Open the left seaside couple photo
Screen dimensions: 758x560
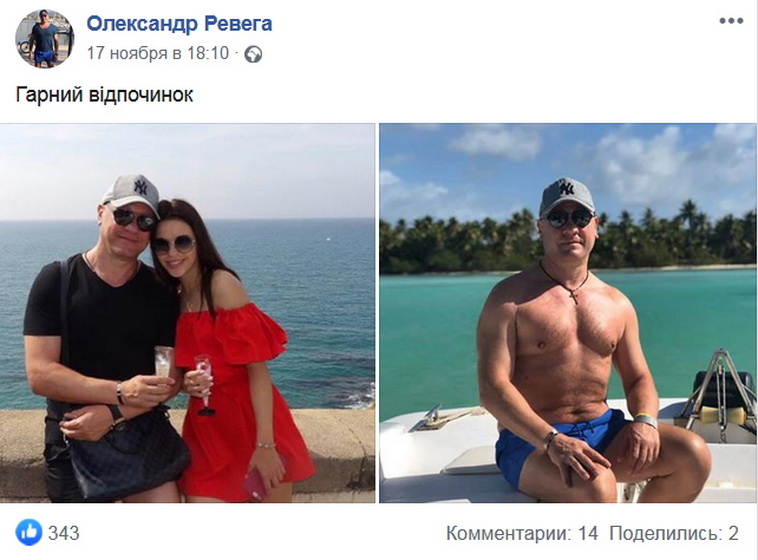(187, 313)
